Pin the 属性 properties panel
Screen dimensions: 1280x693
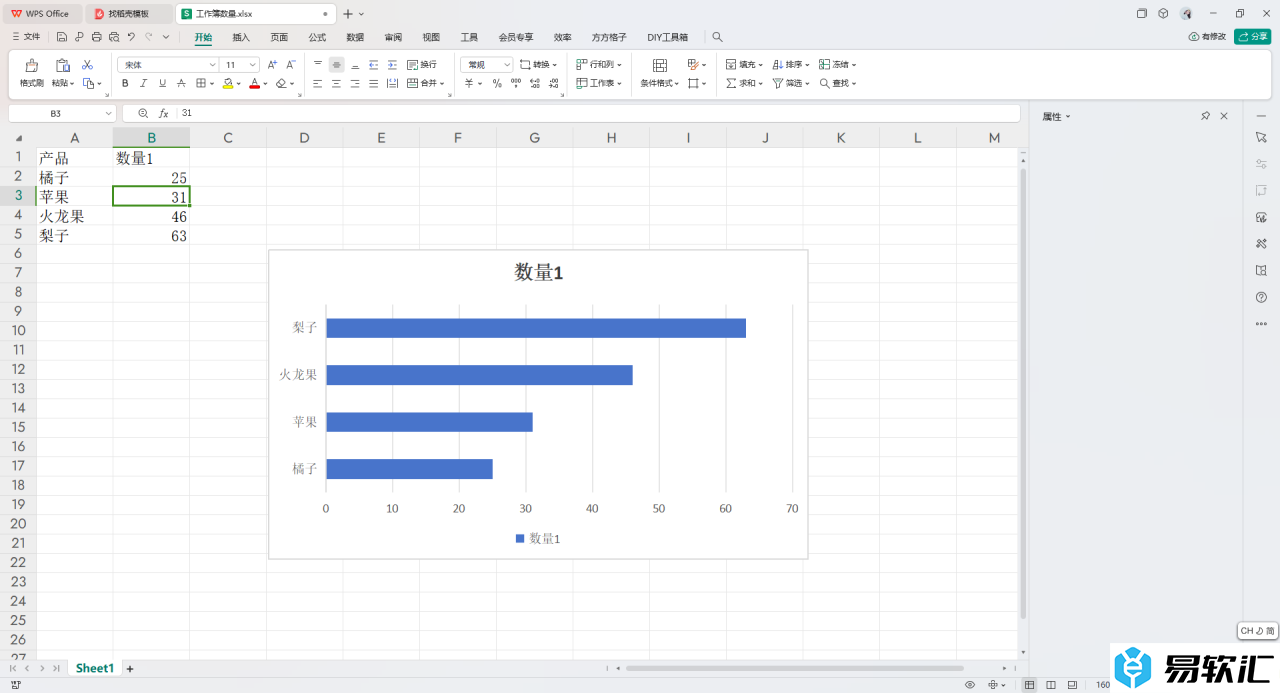tap(1205, 116)
